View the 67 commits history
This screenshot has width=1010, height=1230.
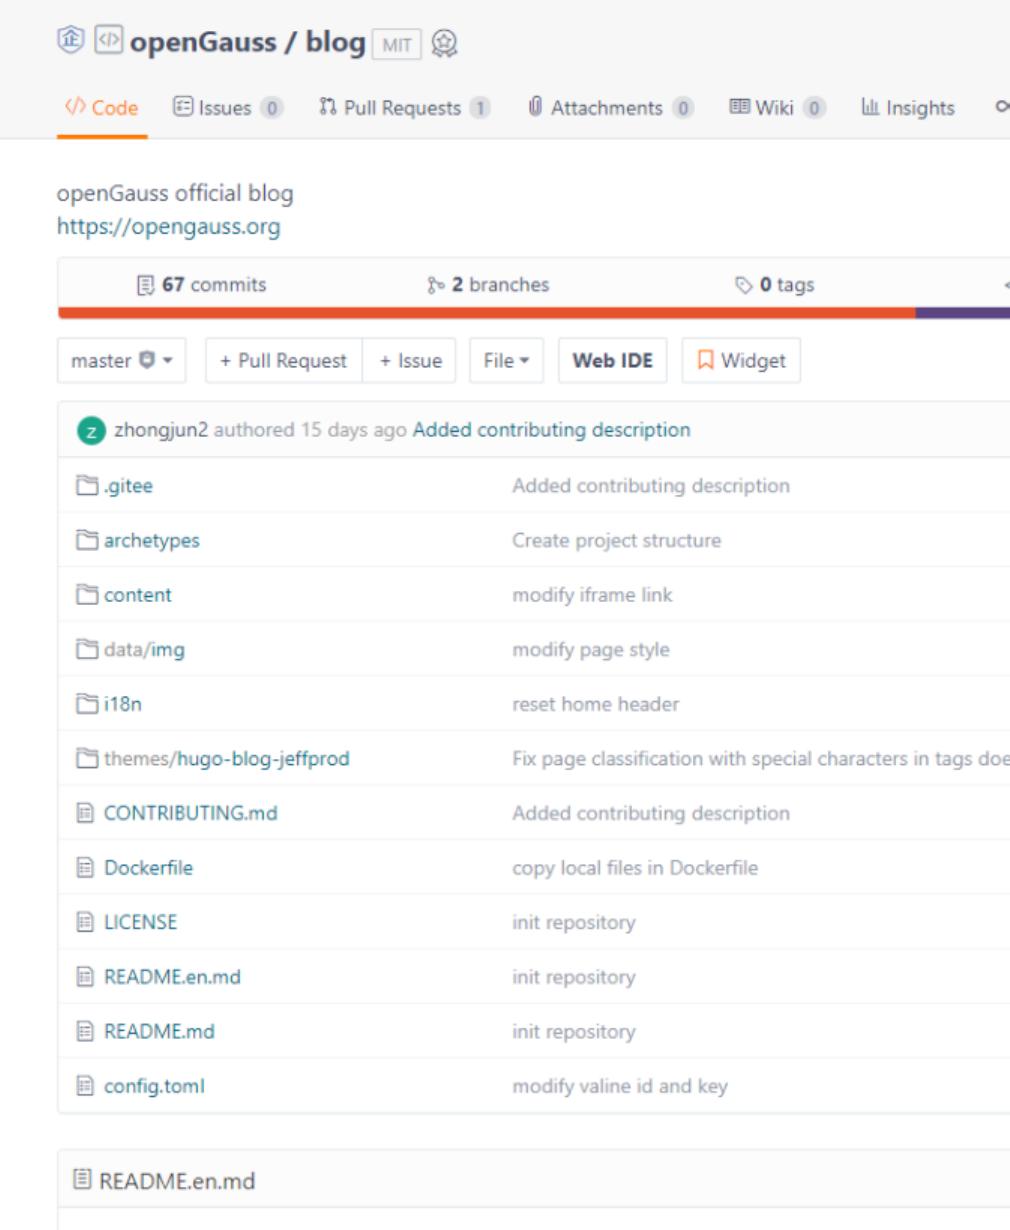[201, 284]
